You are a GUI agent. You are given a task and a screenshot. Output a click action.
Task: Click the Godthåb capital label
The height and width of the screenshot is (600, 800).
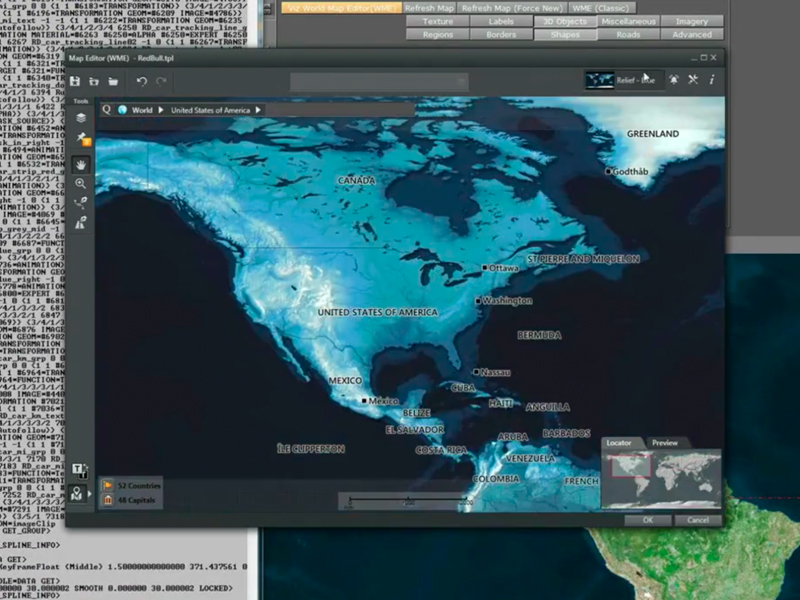pos(630,171)
